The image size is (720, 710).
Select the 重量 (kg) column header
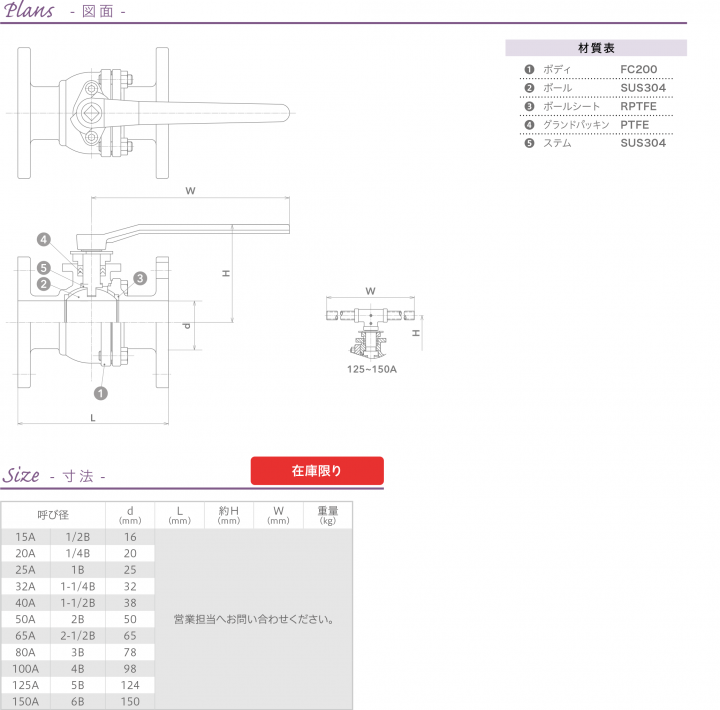[327, 515]
